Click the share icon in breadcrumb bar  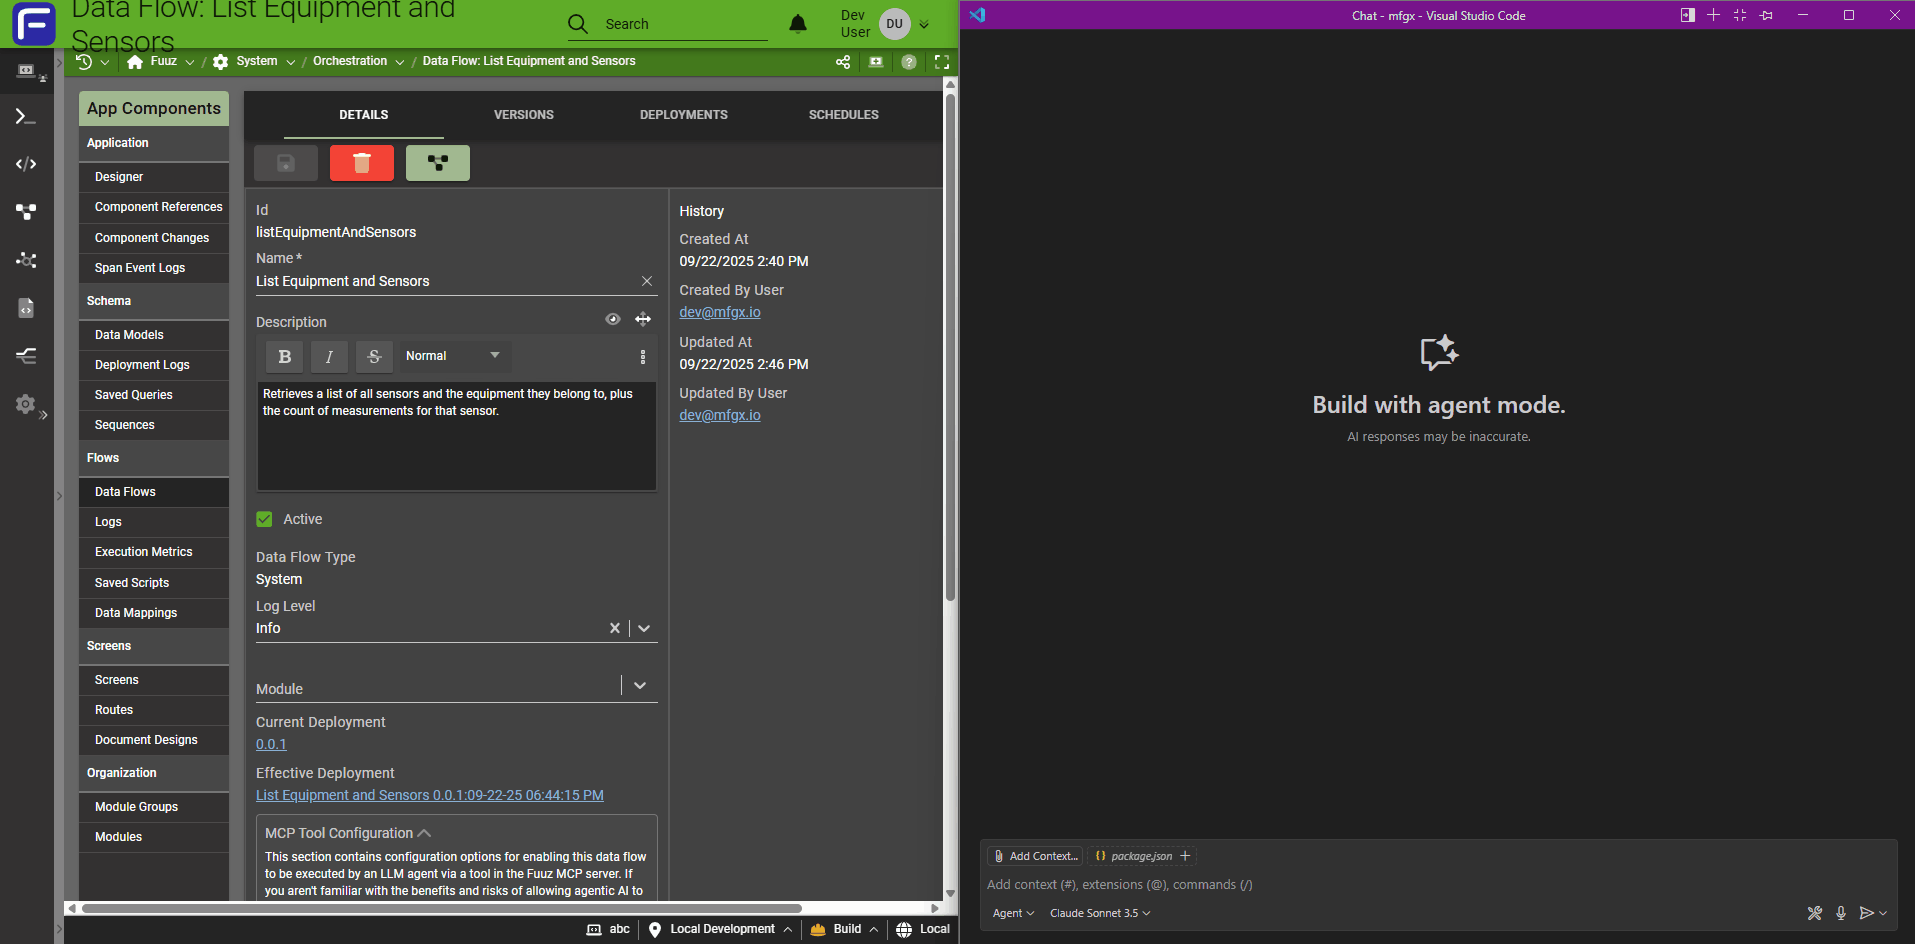coord(843,62)
